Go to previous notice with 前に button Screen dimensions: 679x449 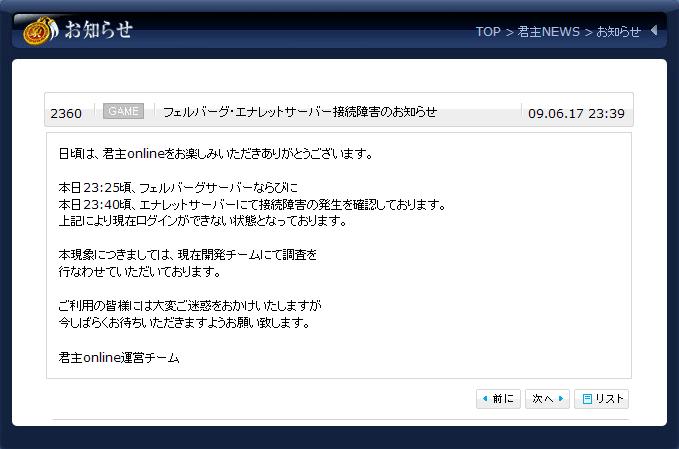tap(498, 399)
